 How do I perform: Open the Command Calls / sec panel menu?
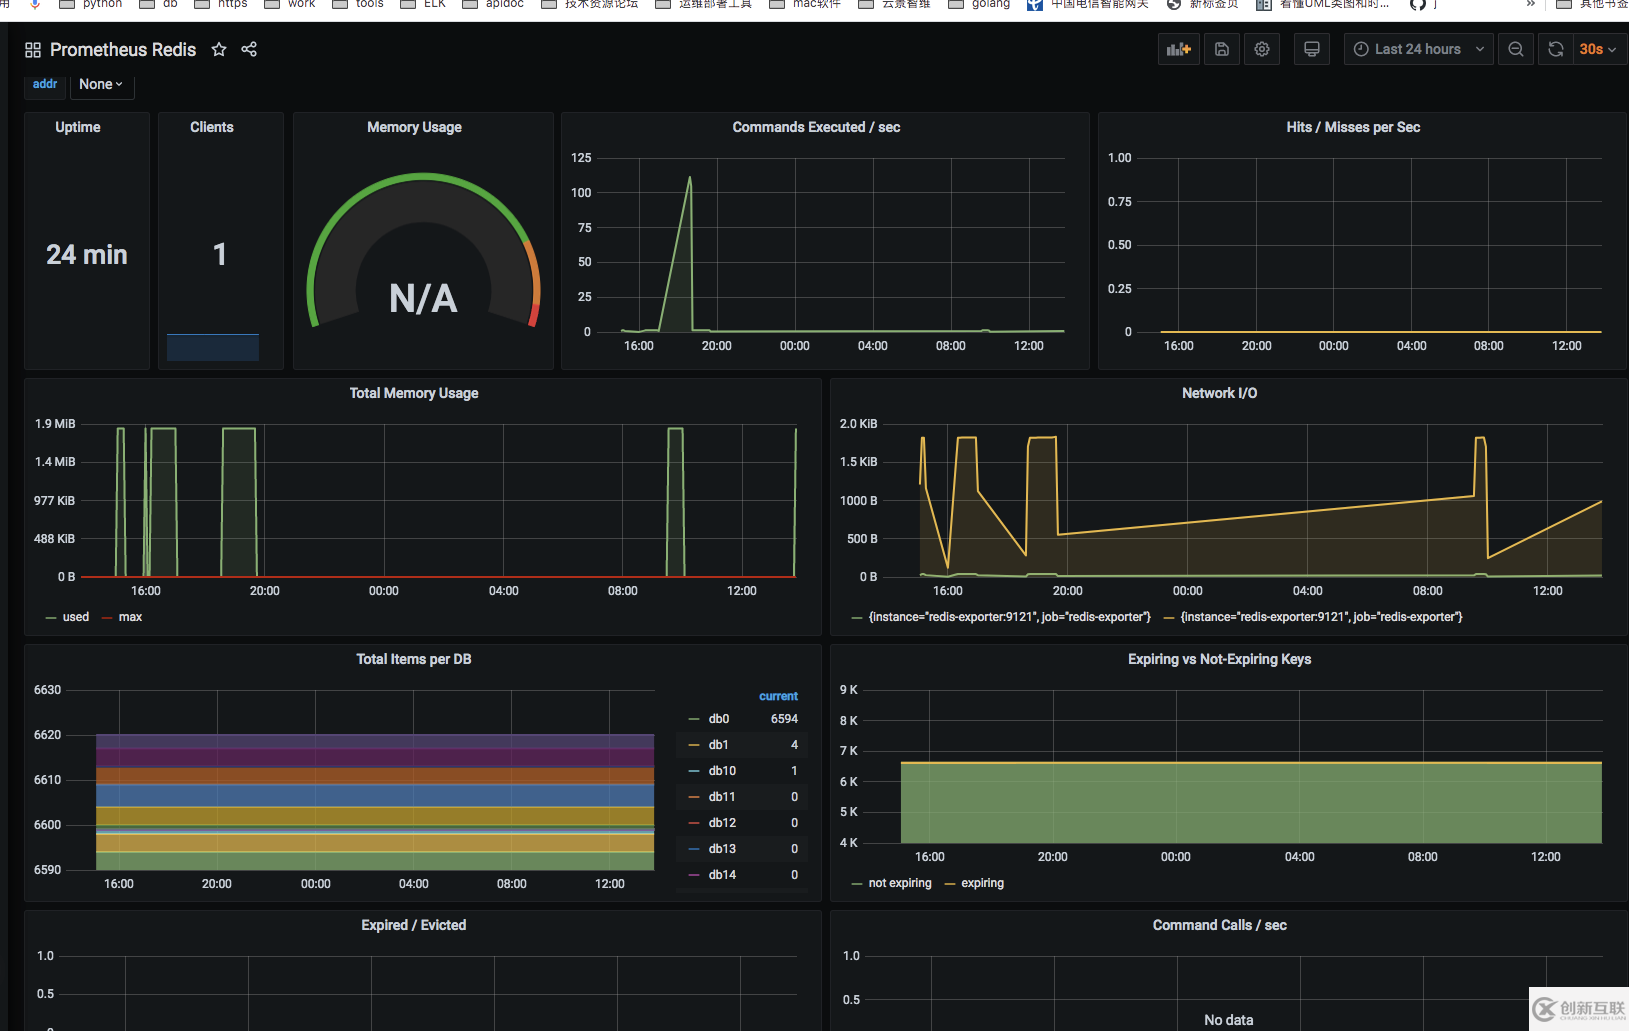pos(1220,925)
